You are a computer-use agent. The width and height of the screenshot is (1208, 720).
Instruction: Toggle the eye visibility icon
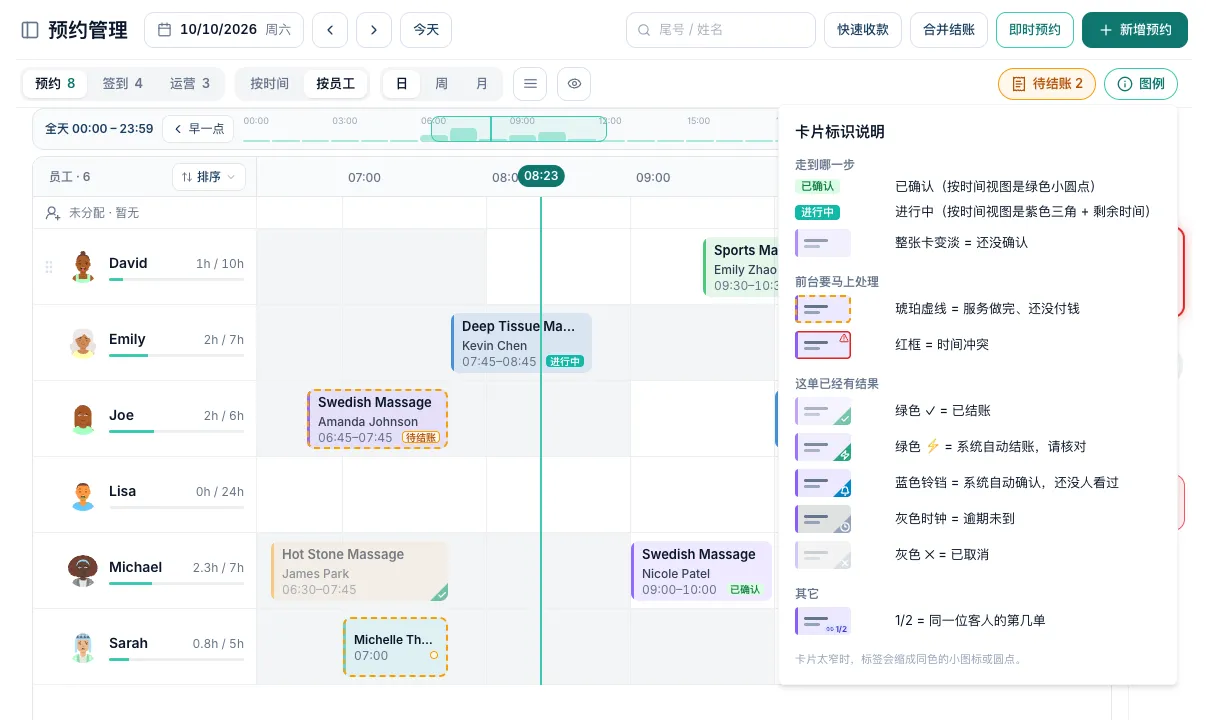pyautogui.click(x=574, y=84)
